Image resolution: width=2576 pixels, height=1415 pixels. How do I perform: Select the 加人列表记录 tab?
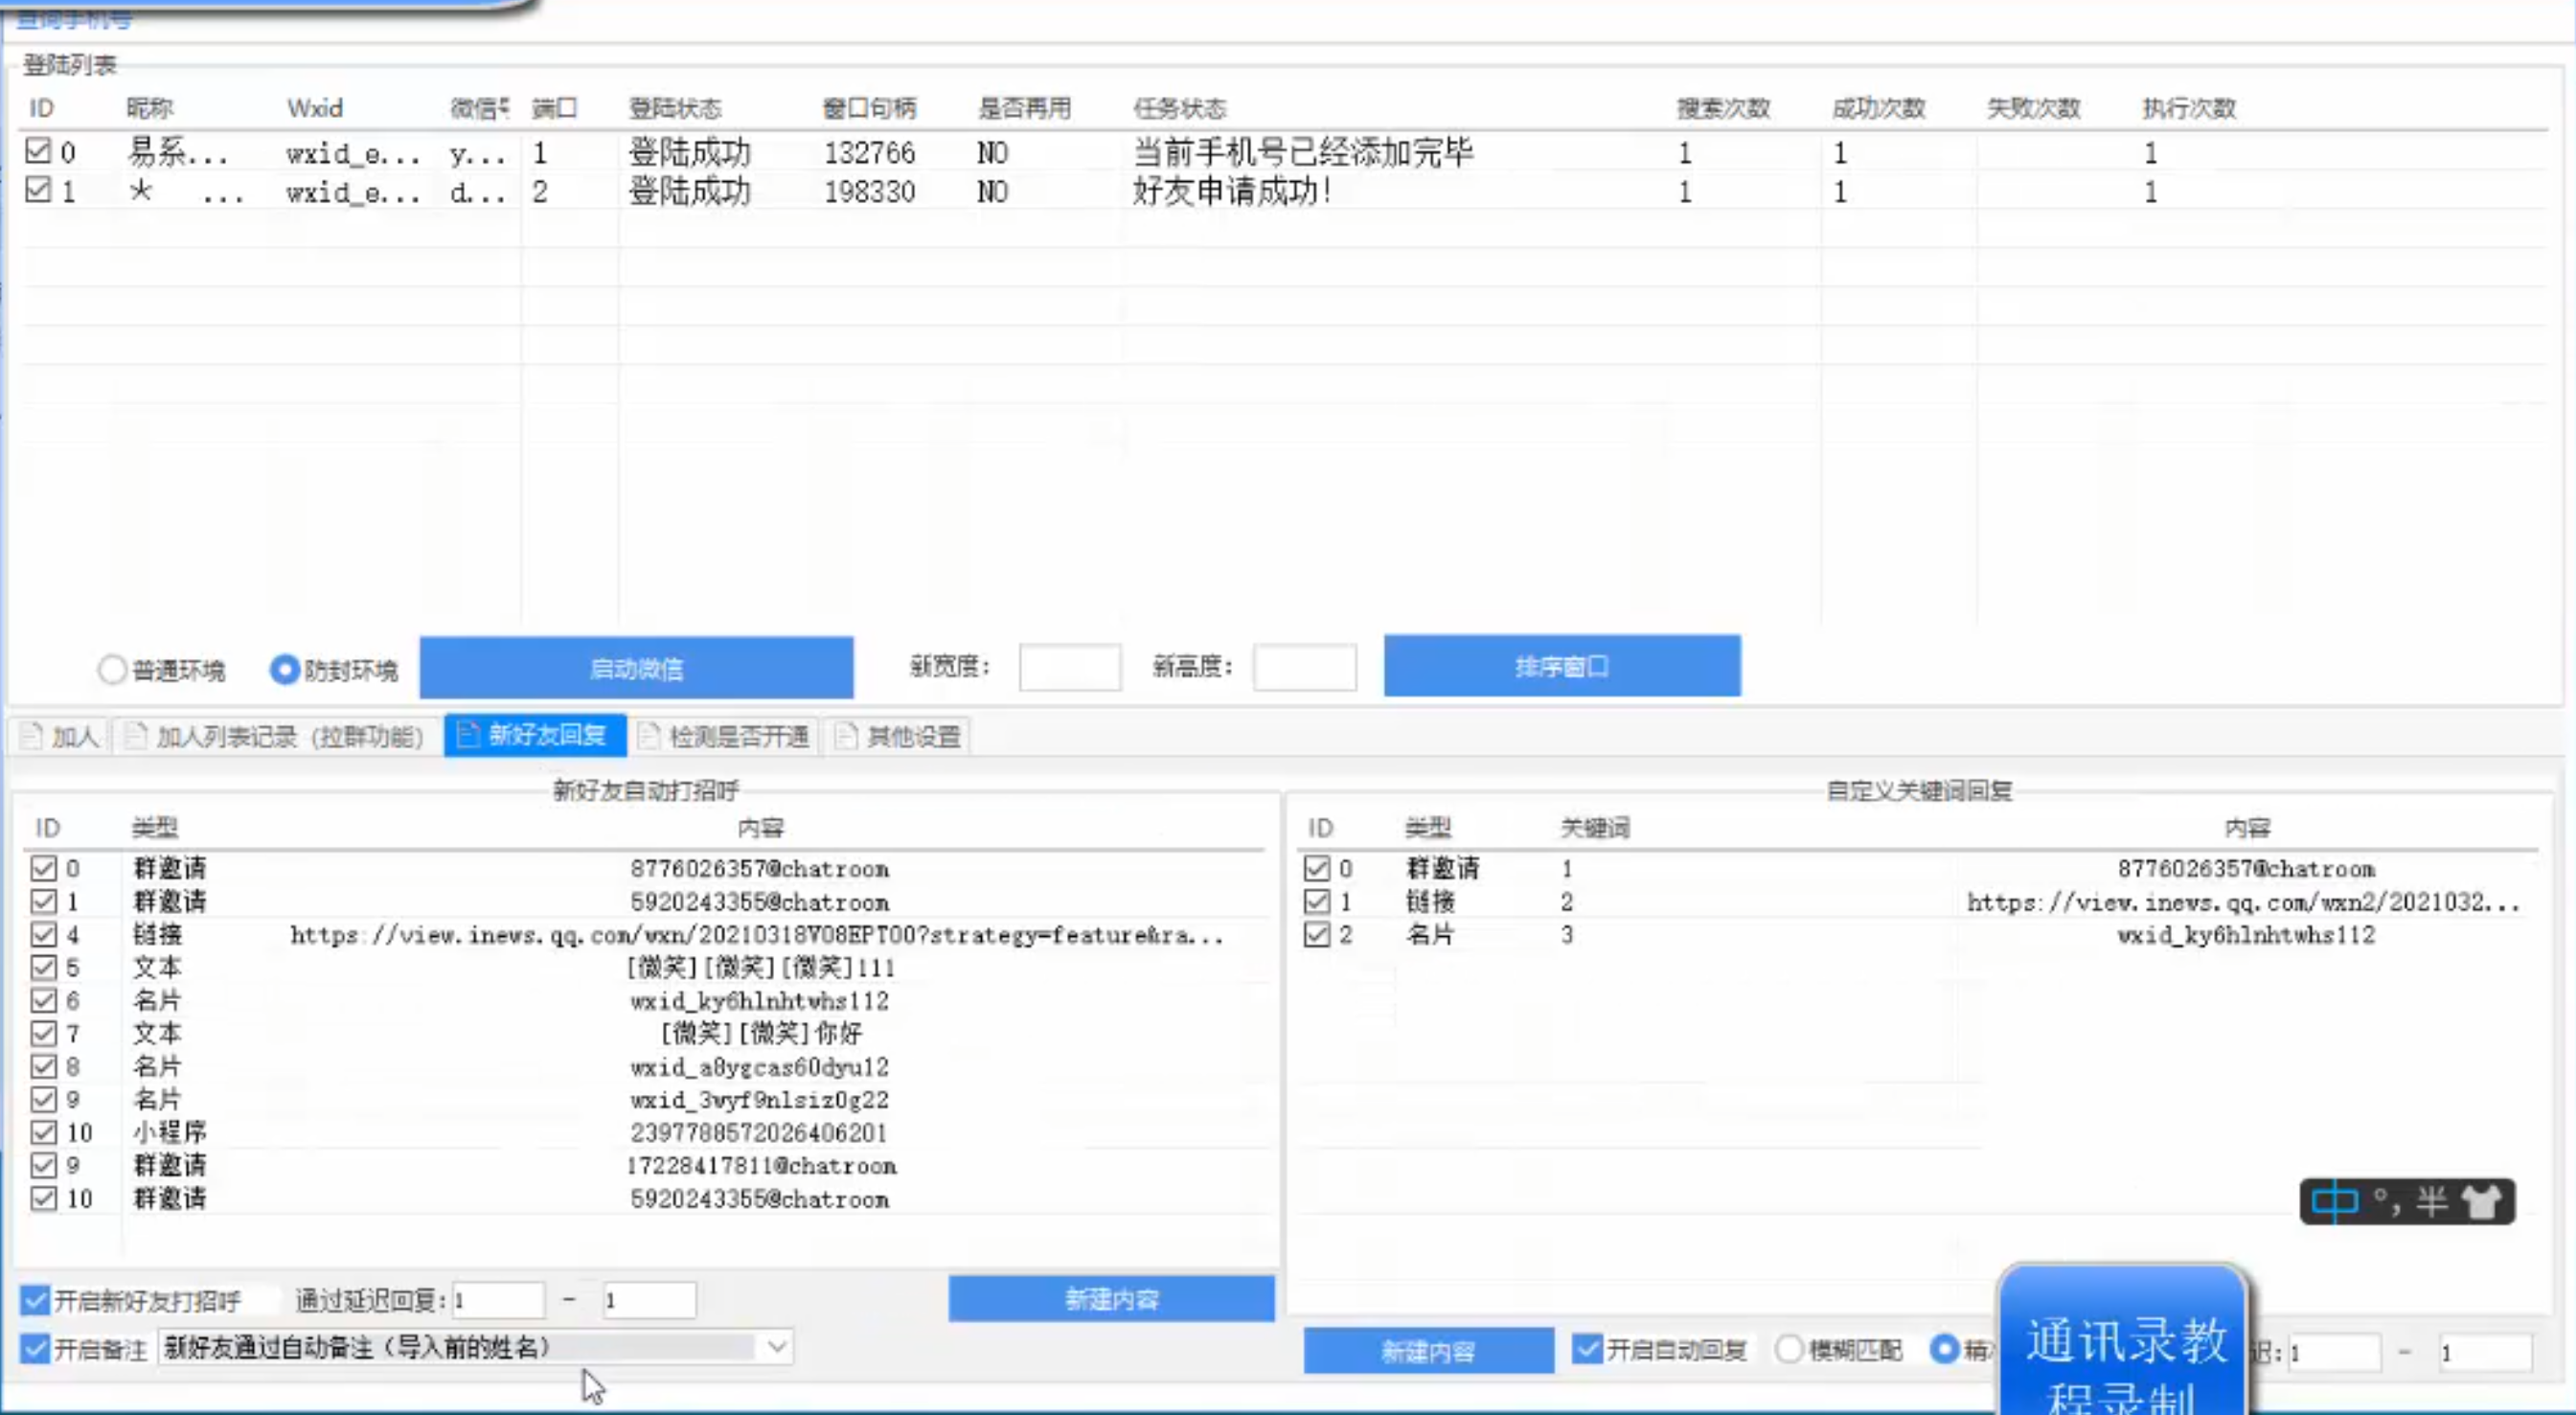[x=275, y=737]
